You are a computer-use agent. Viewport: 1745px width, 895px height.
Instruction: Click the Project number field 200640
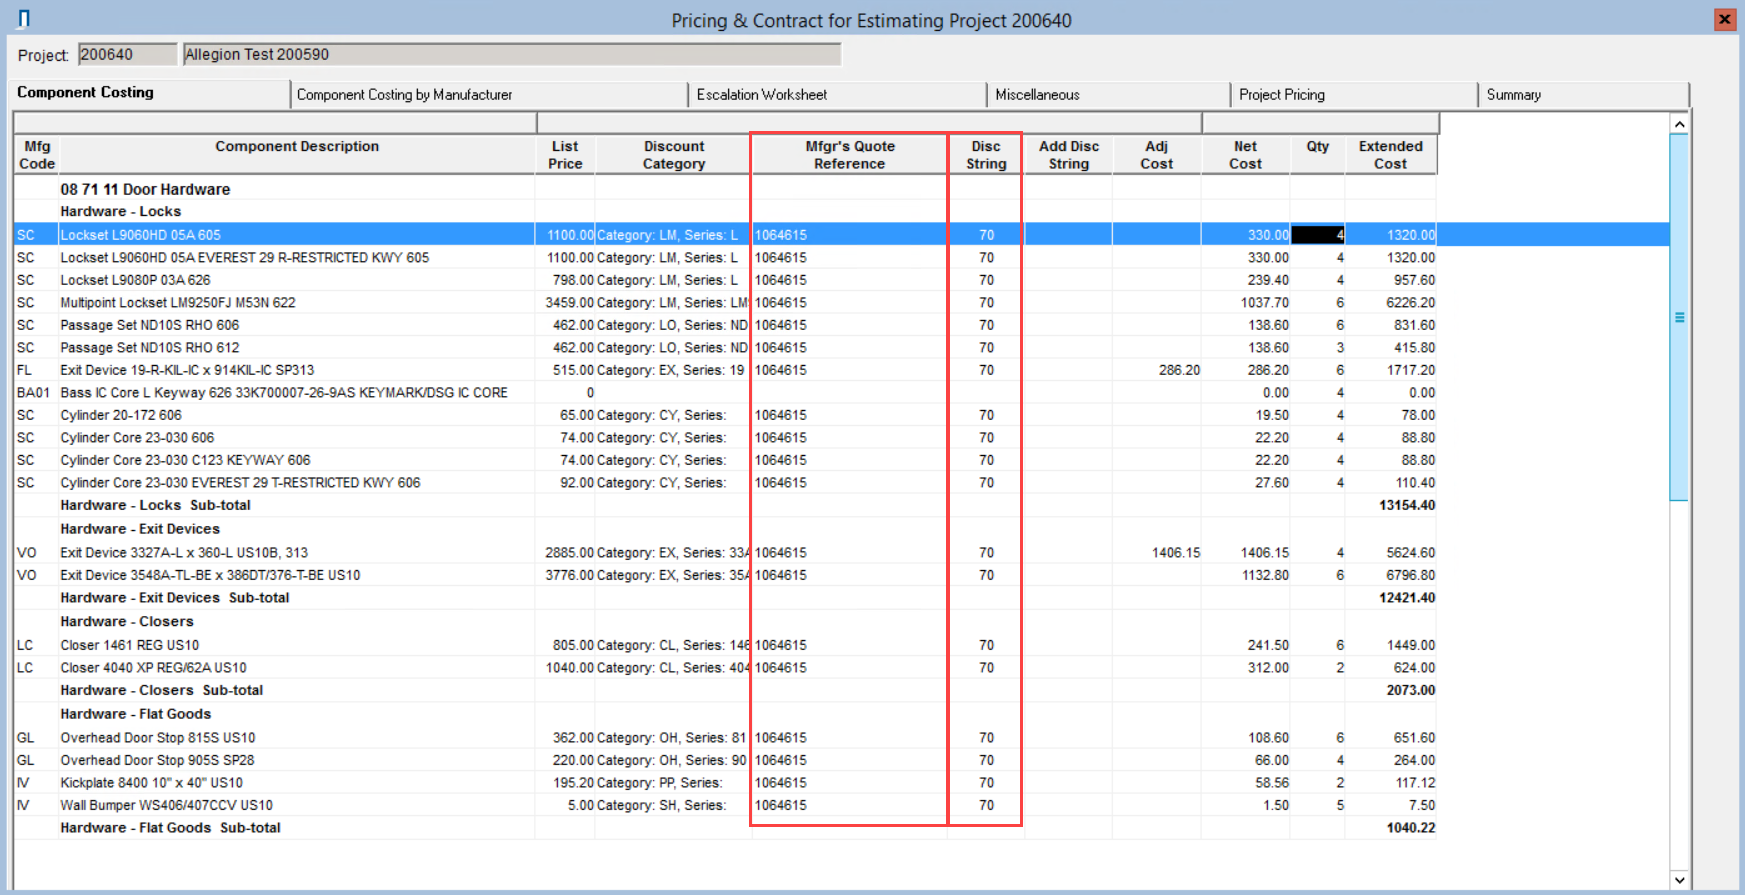tap(127, 55)
